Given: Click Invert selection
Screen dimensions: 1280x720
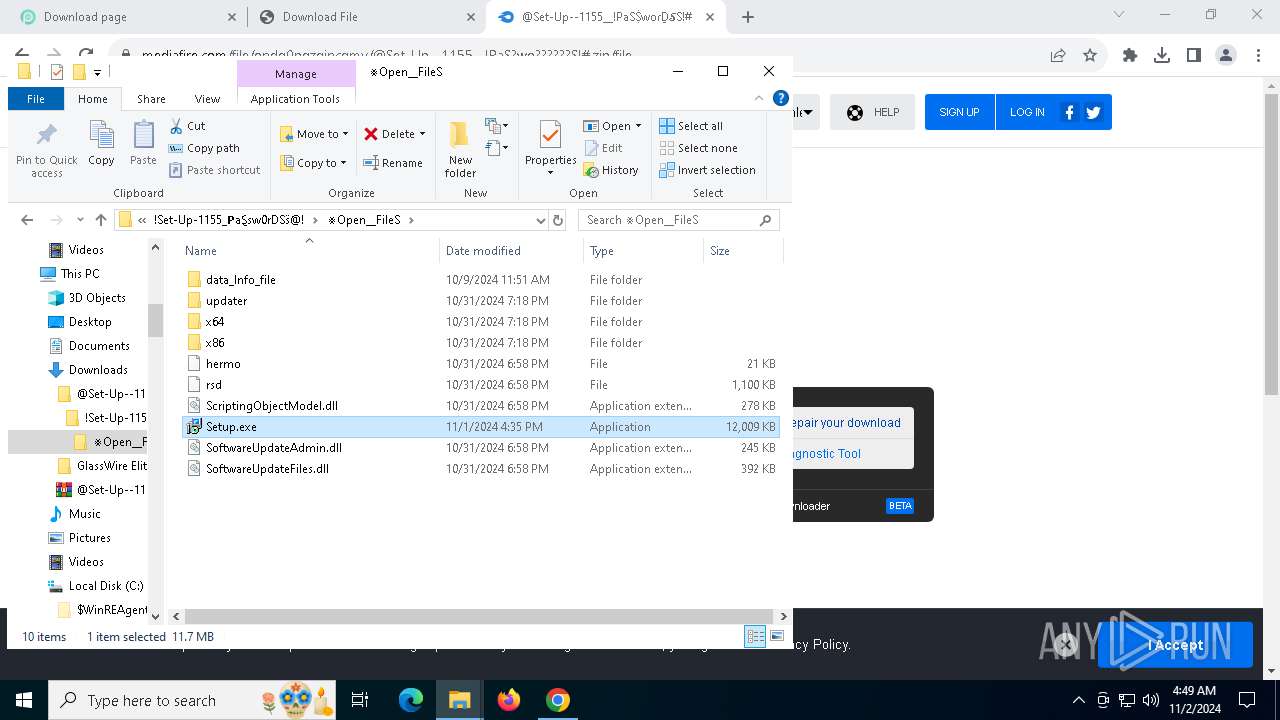Looking at the screenshot, I should pyautogui.click(x=707, y=170).
